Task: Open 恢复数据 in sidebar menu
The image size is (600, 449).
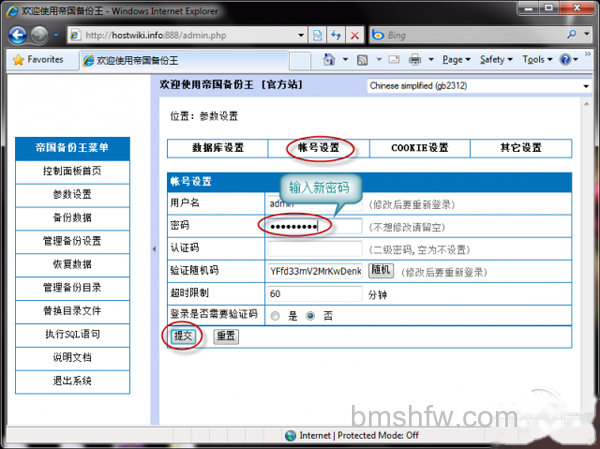Action: [72, 265]
